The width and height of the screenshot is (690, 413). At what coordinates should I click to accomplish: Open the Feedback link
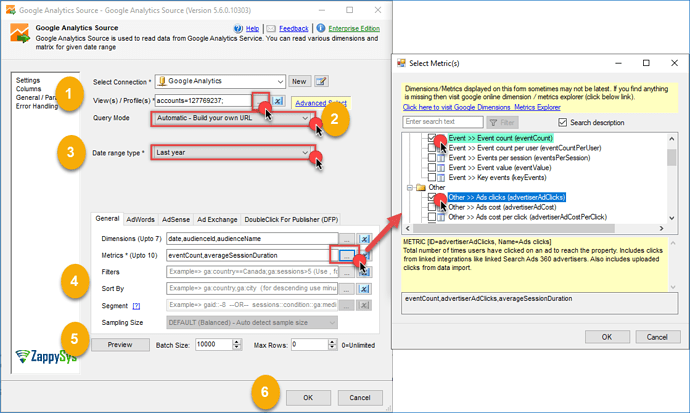pos(294,29)
